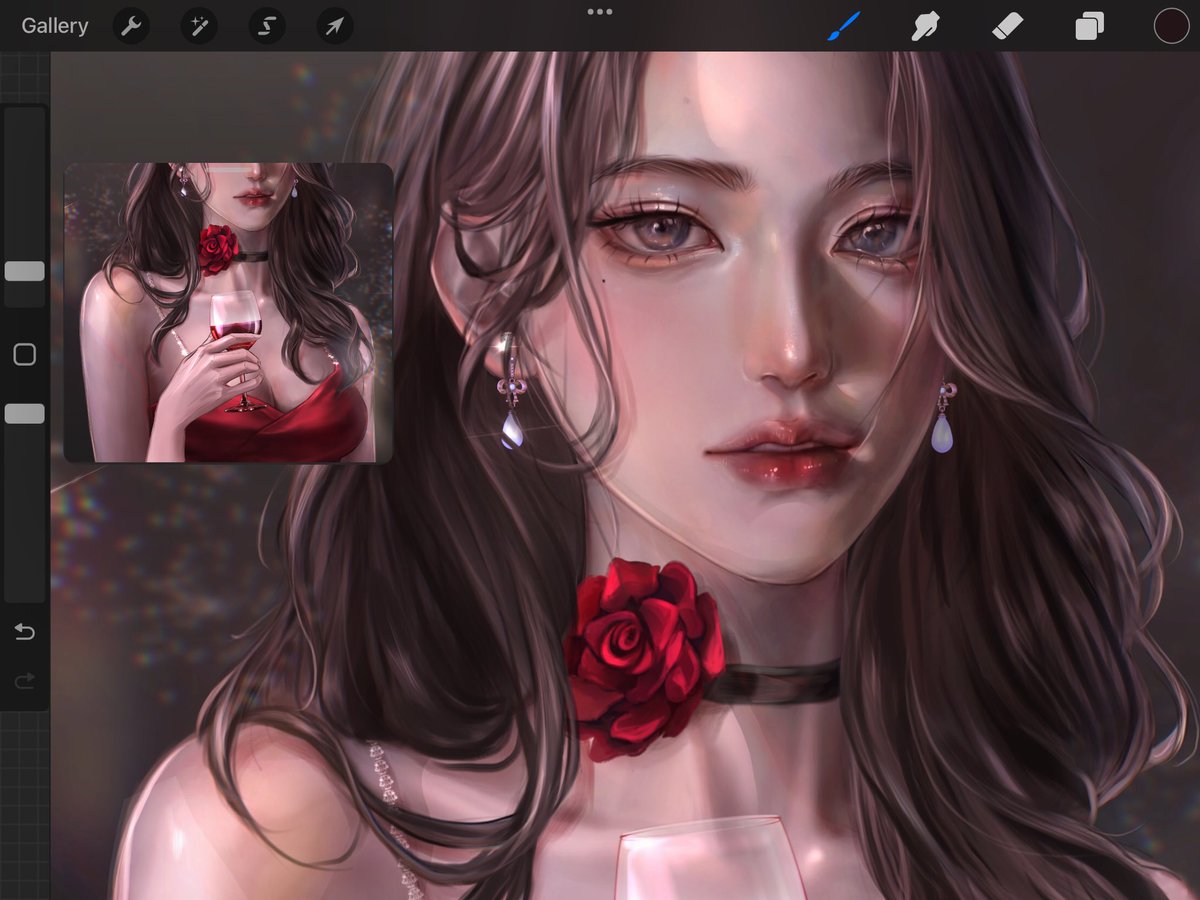
Task: Undo the last stroke
Action: [x=25, y=632]
